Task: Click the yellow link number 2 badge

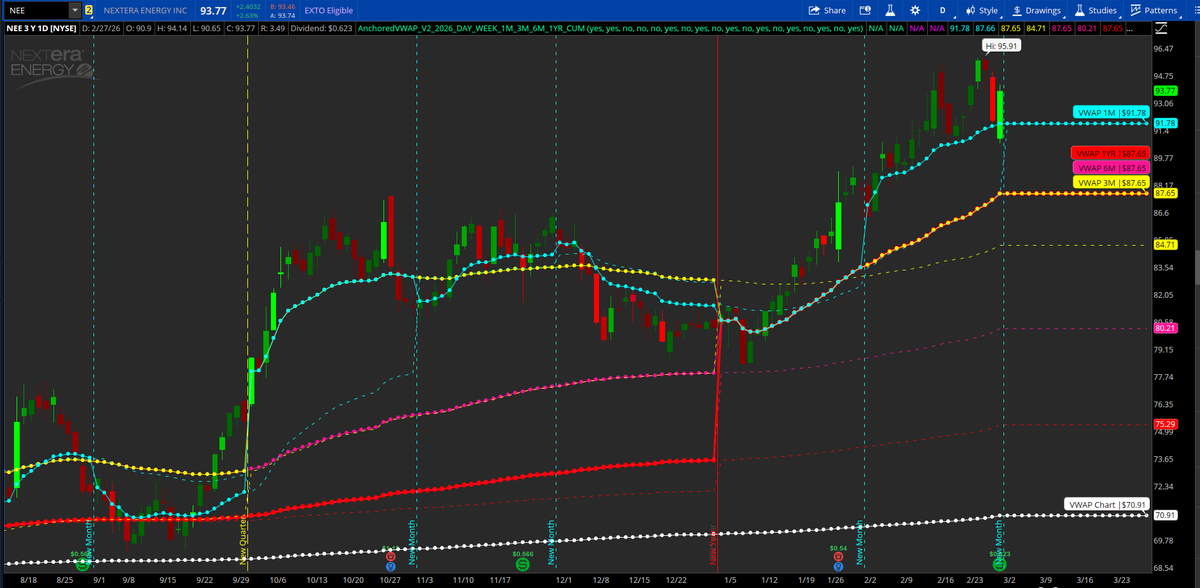Action: [89, 10]
